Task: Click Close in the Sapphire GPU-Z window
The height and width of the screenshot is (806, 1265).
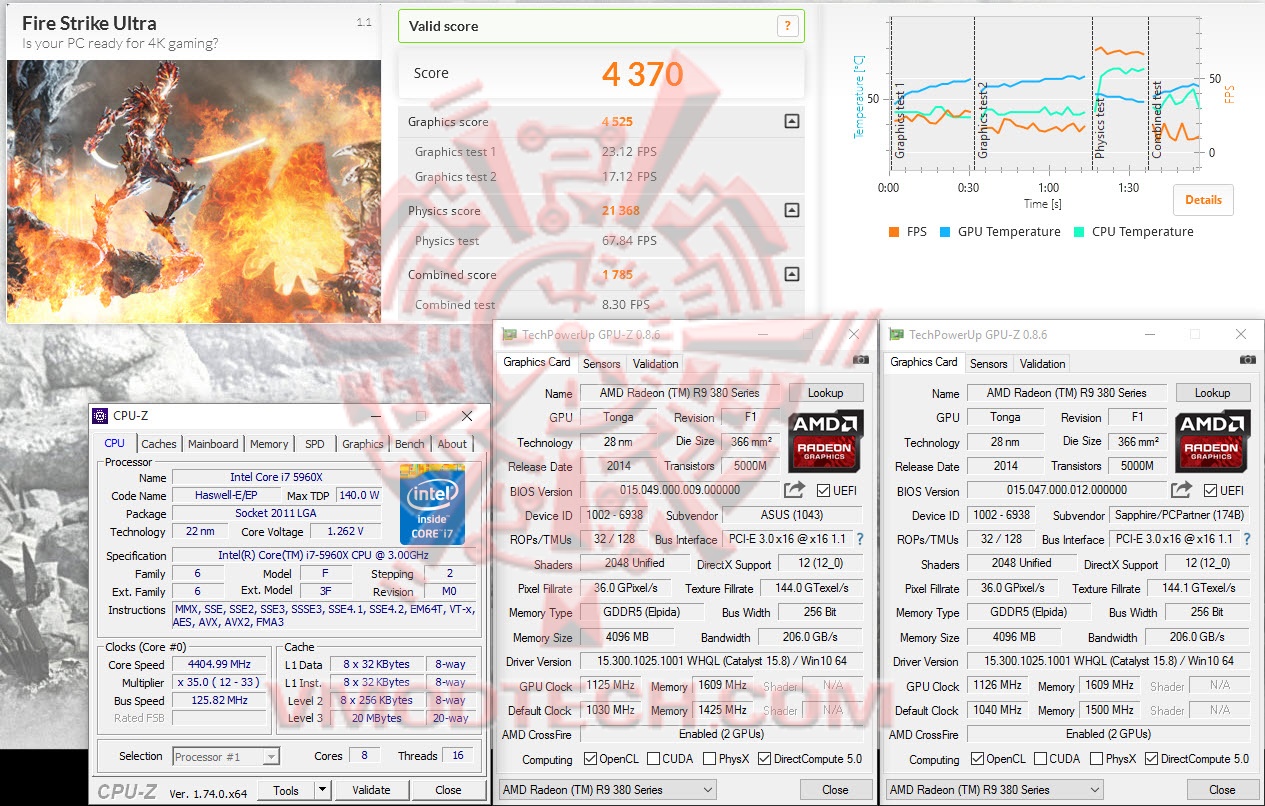Action: coord(1222,789)
